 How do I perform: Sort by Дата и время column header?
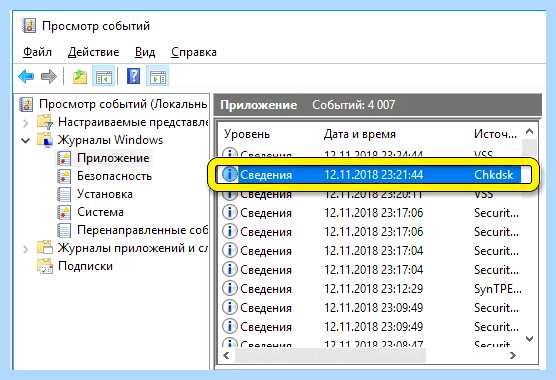360,134
